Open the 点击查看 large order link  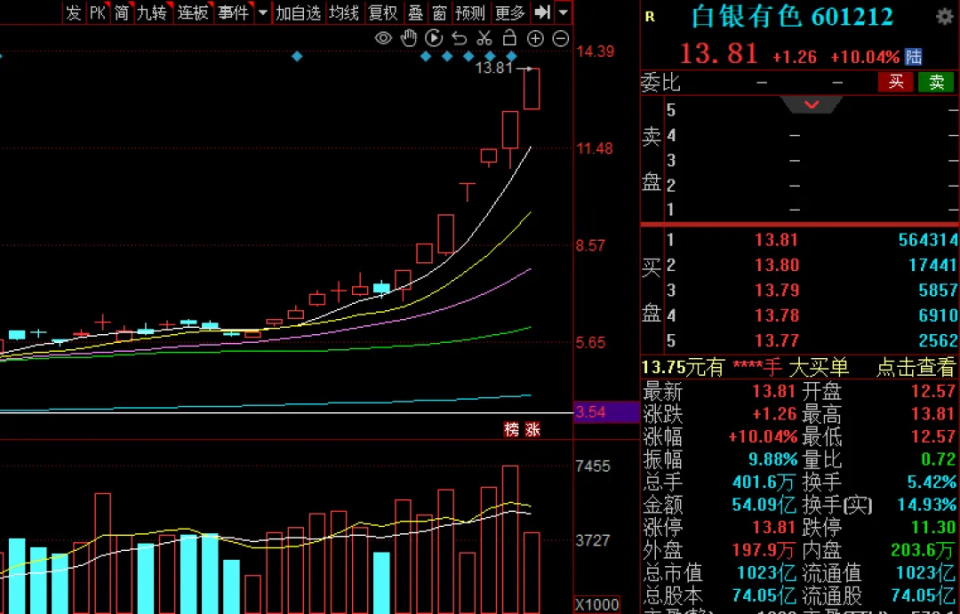[x=915, y=367]
